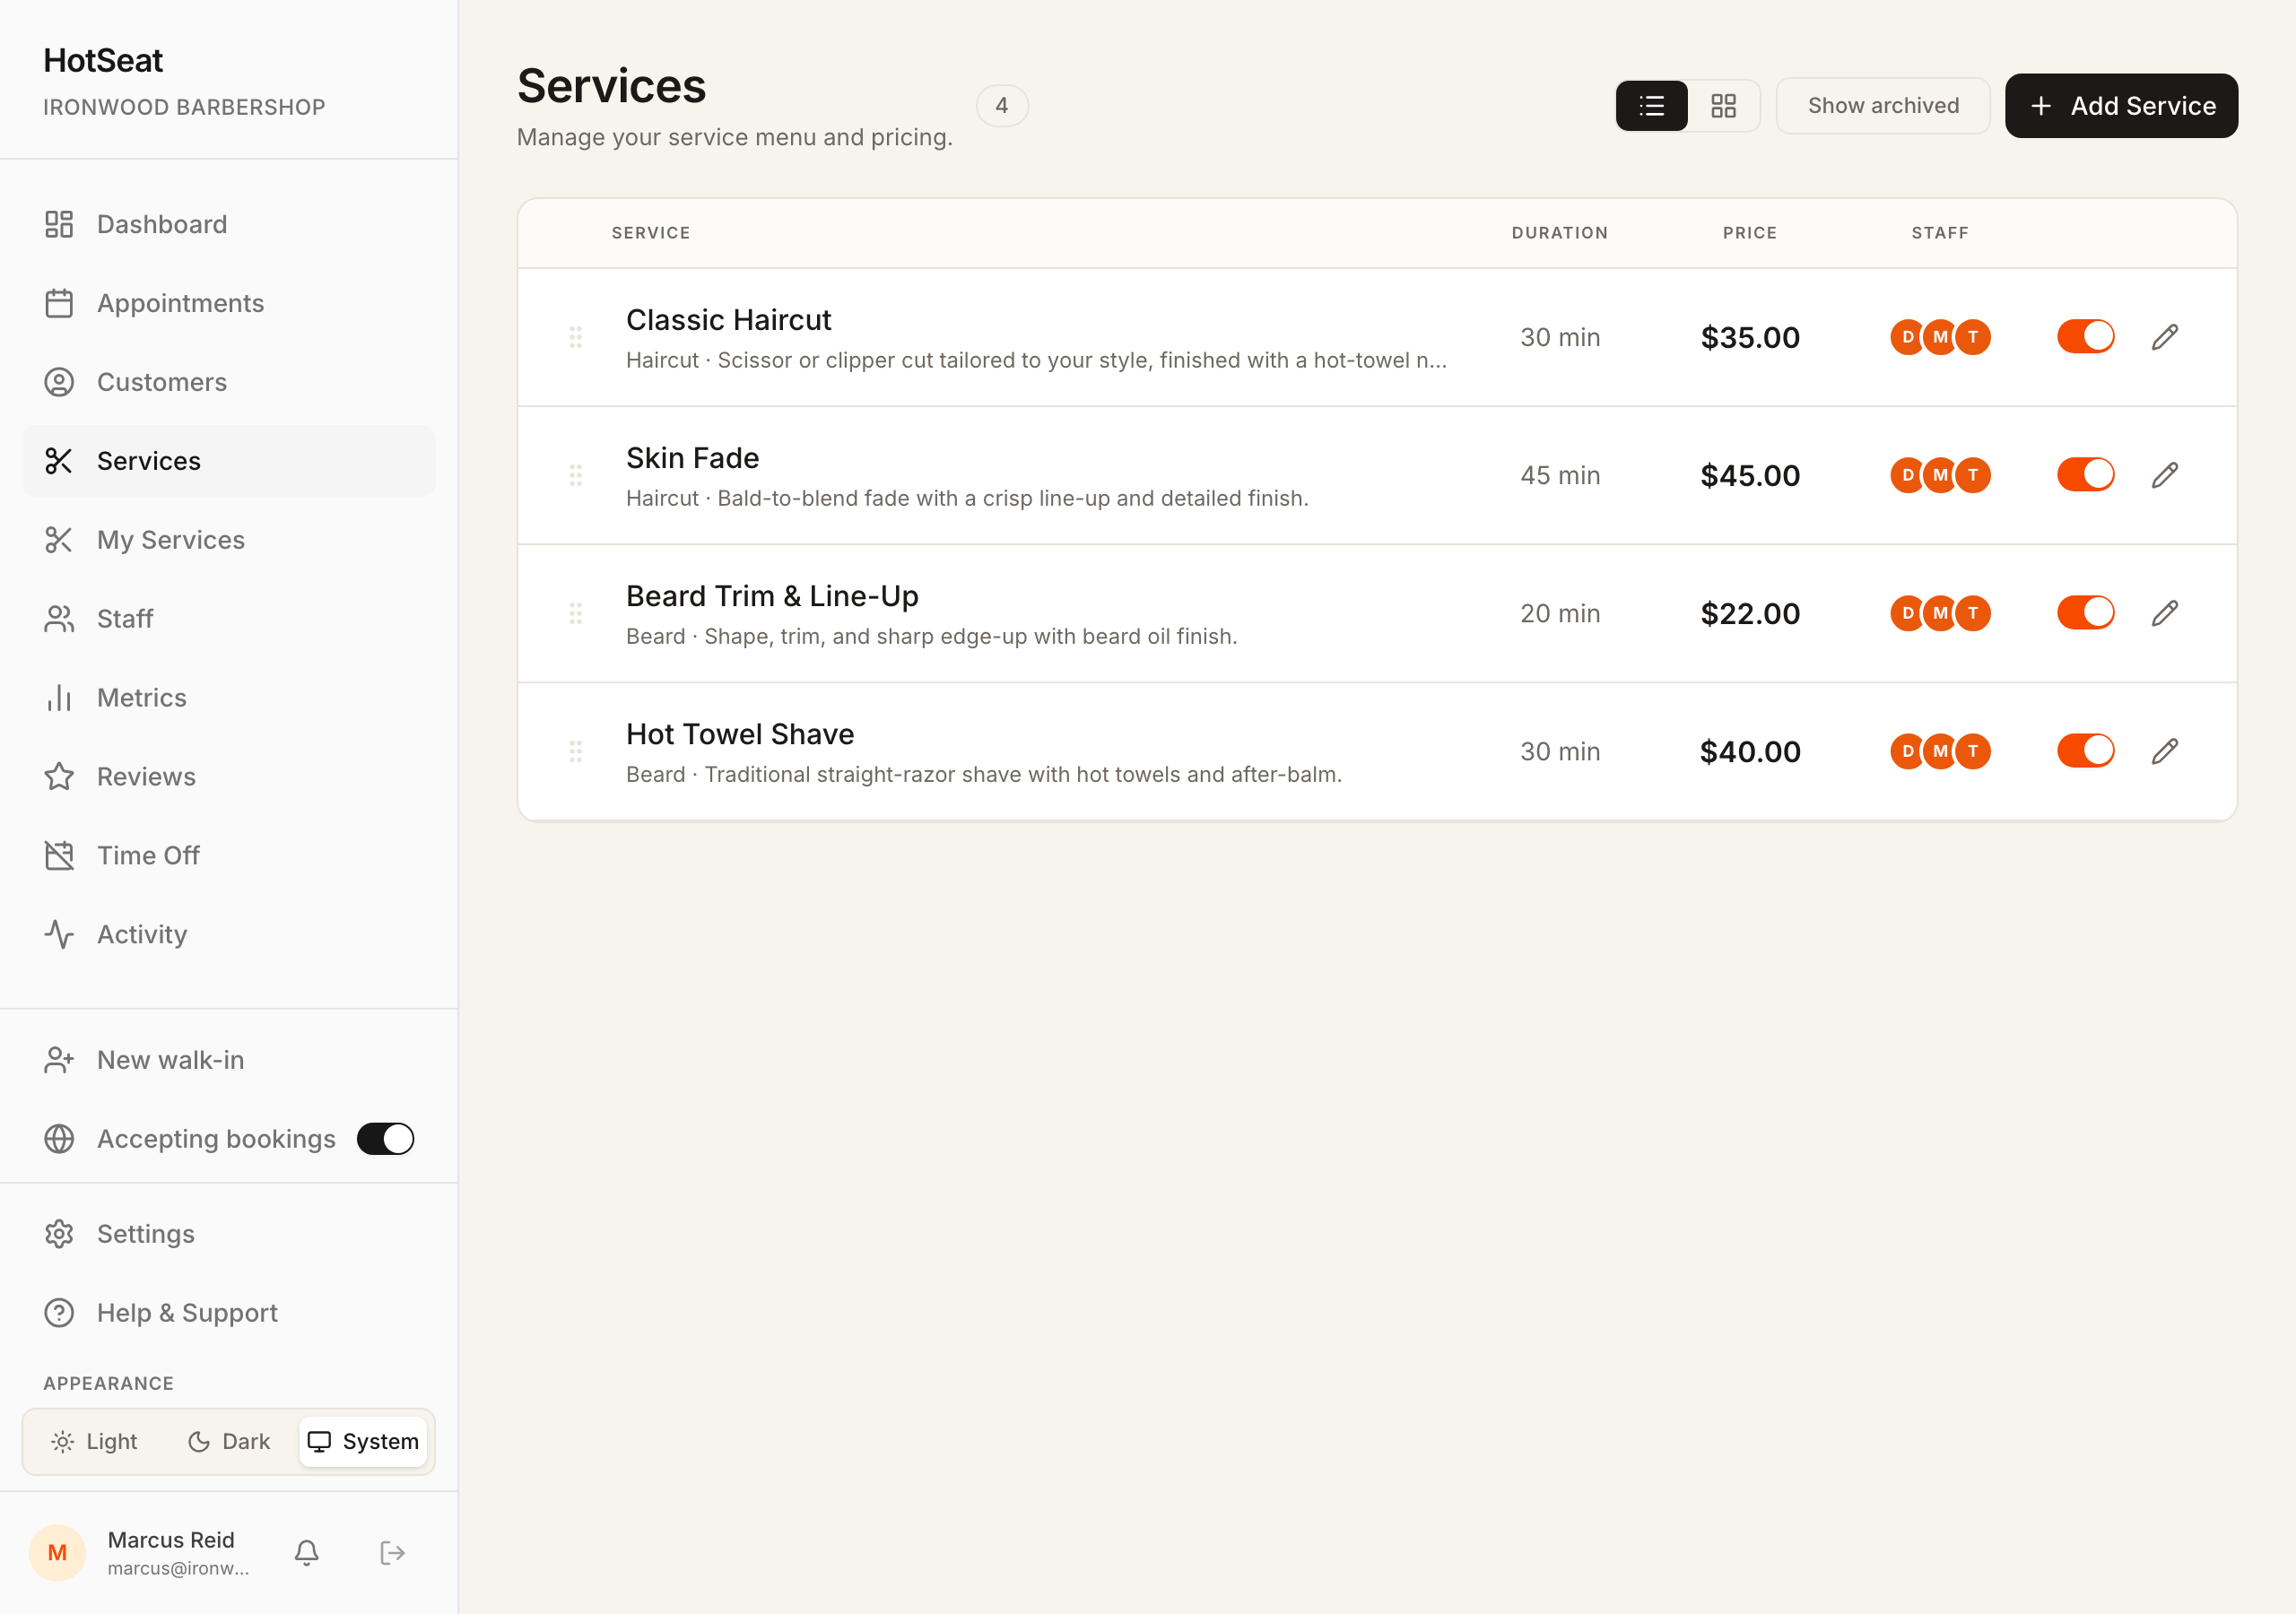The width and height of the screenshot is (2296, 1614).
Task: Edit Beard Trim & Line-Up with pencil icon
Action: point(2165,613)
